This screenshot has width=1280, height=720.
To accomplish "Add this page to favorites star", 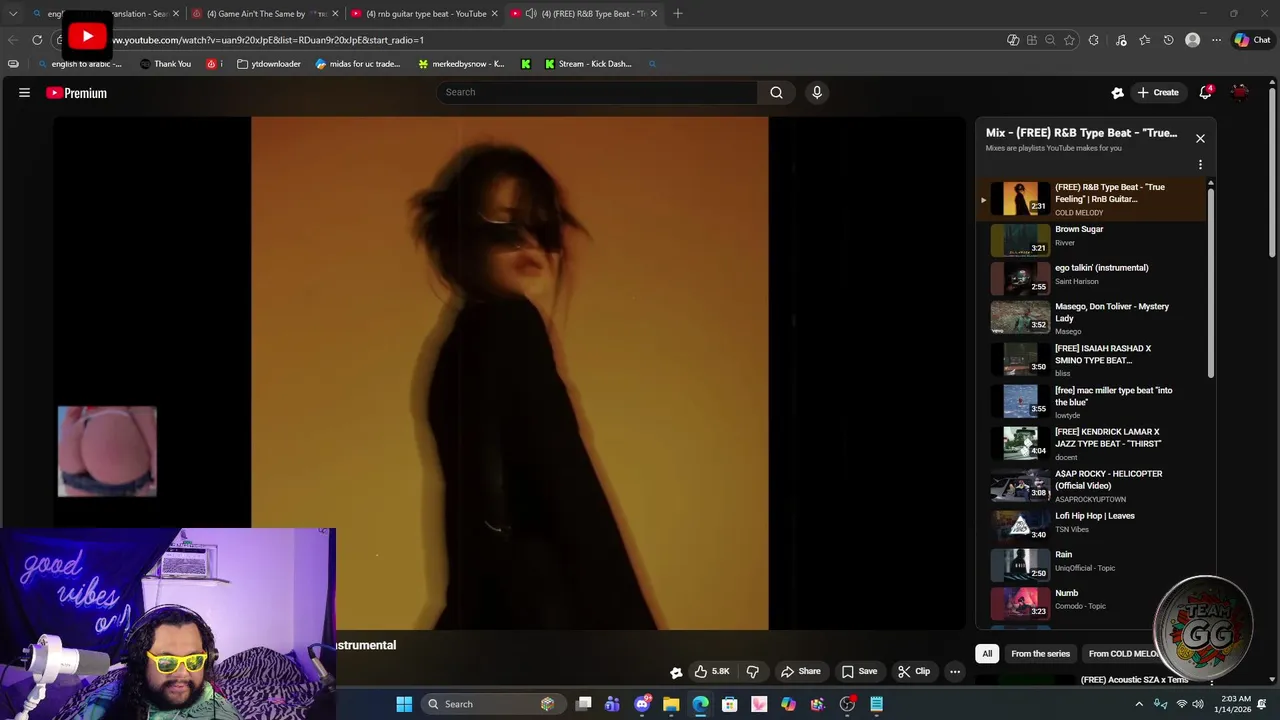I will (1069, 40).
